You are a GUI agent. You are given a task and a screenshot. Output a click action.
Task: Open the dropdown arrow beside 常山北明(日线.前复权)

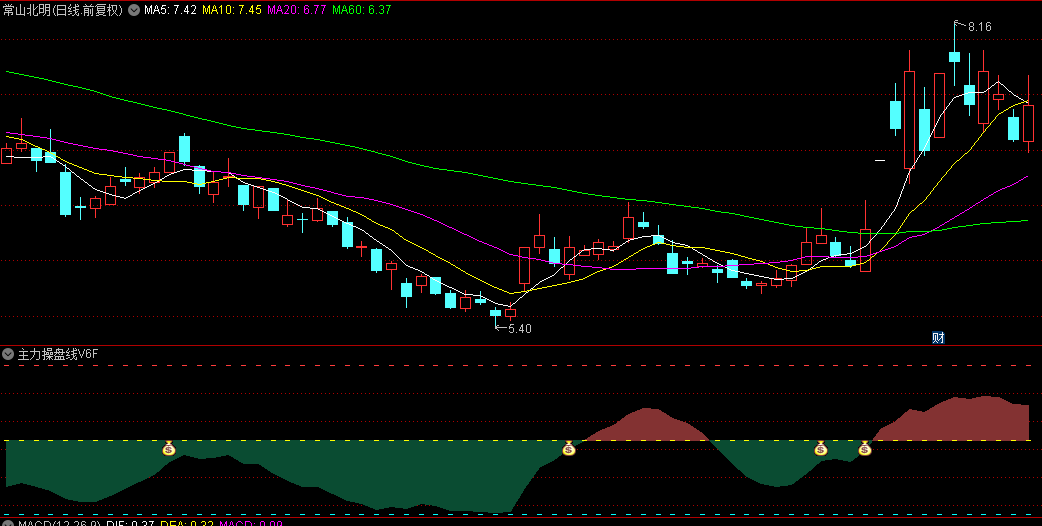tap(134, 10)
